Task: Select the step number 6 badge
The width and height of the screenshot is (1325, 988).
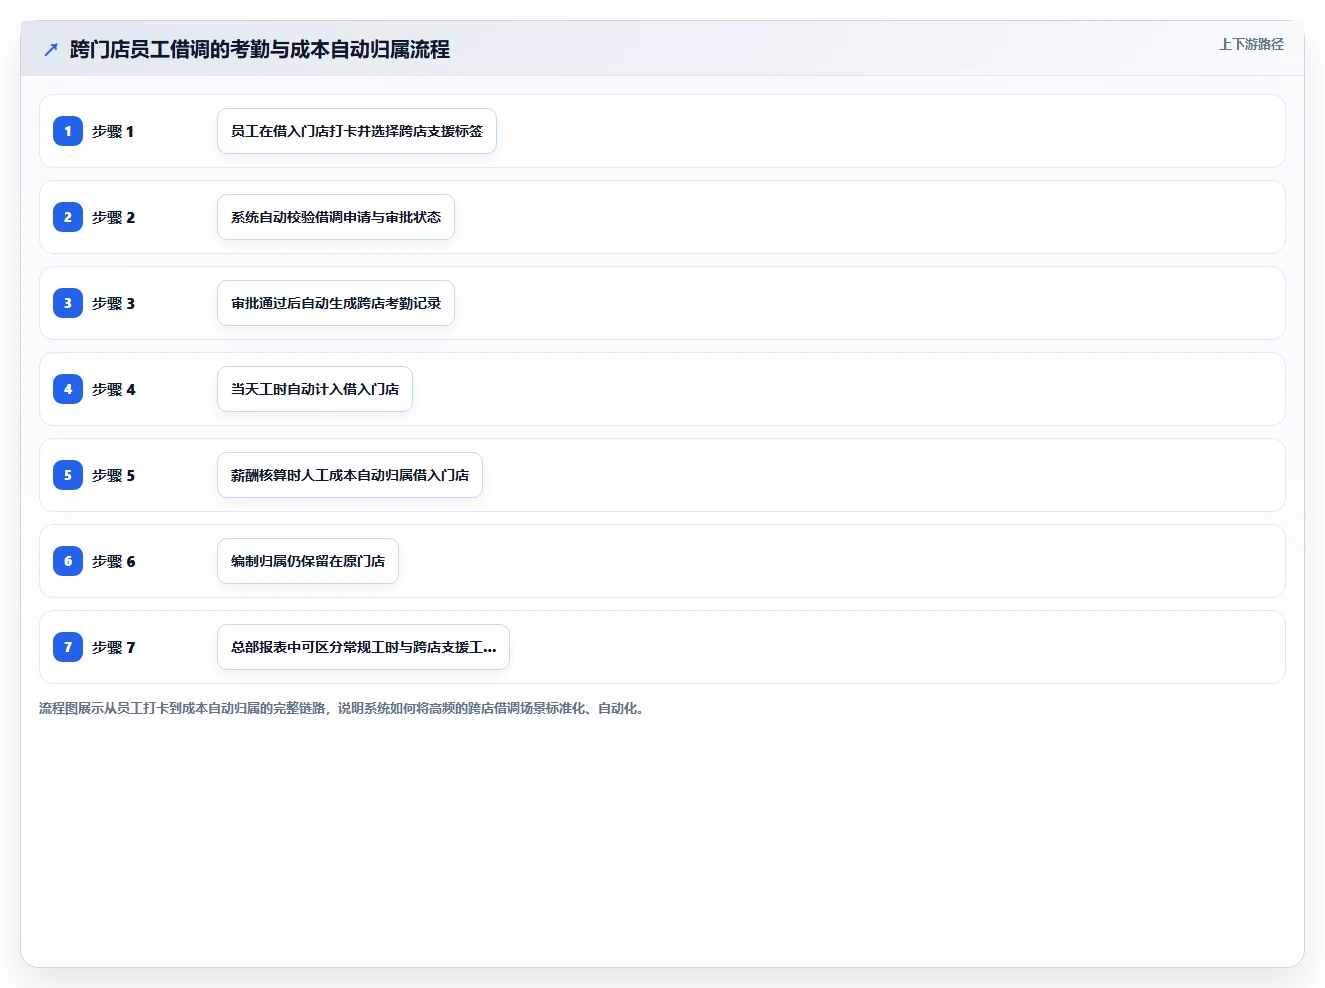Action: (68, 561)
